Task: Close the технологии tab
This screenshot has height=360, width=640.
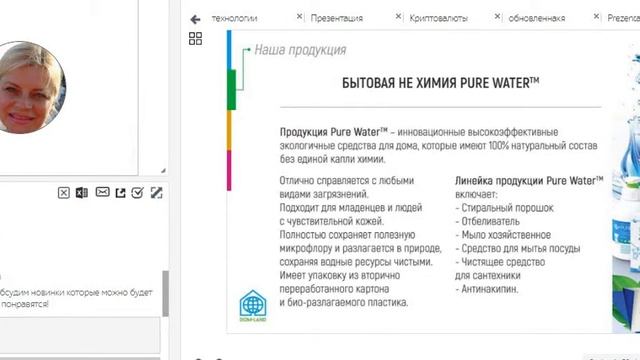Action: point(299,16)
